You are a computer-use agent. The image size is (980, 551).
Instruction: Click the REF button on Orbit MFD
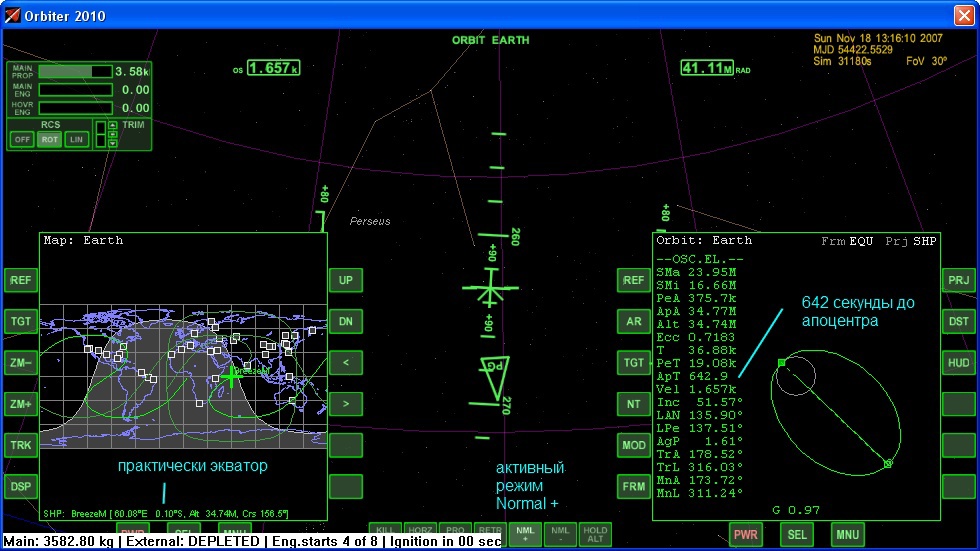click(x=633, y=280)
